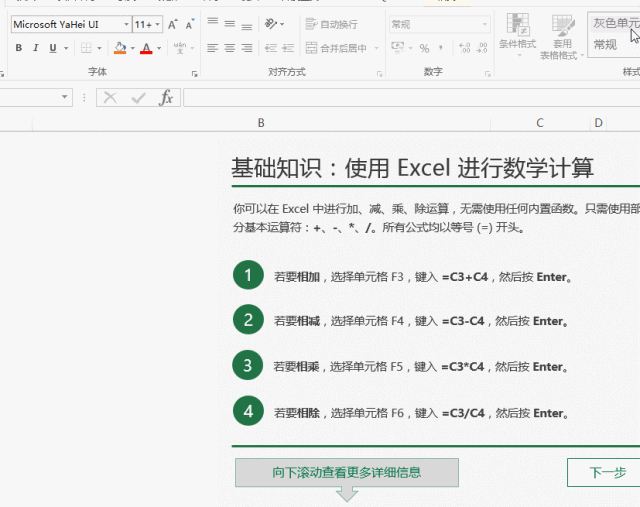The height and width of the screenshot is (507, 640).
Task: Click merge and center (合并后居中)
Action: (x=336, y=48)
